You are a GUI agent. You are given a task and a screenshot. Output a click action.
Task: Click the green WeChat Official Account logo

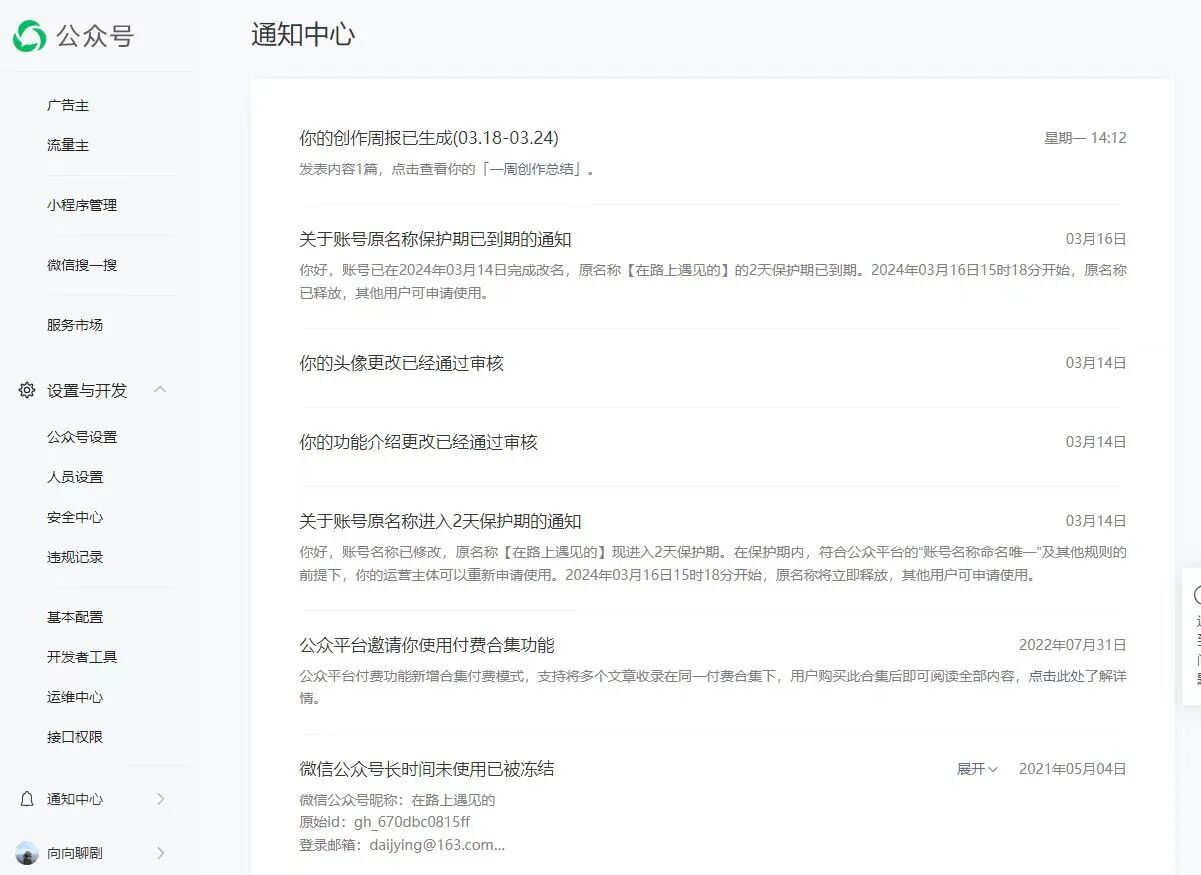coord(29,36)
